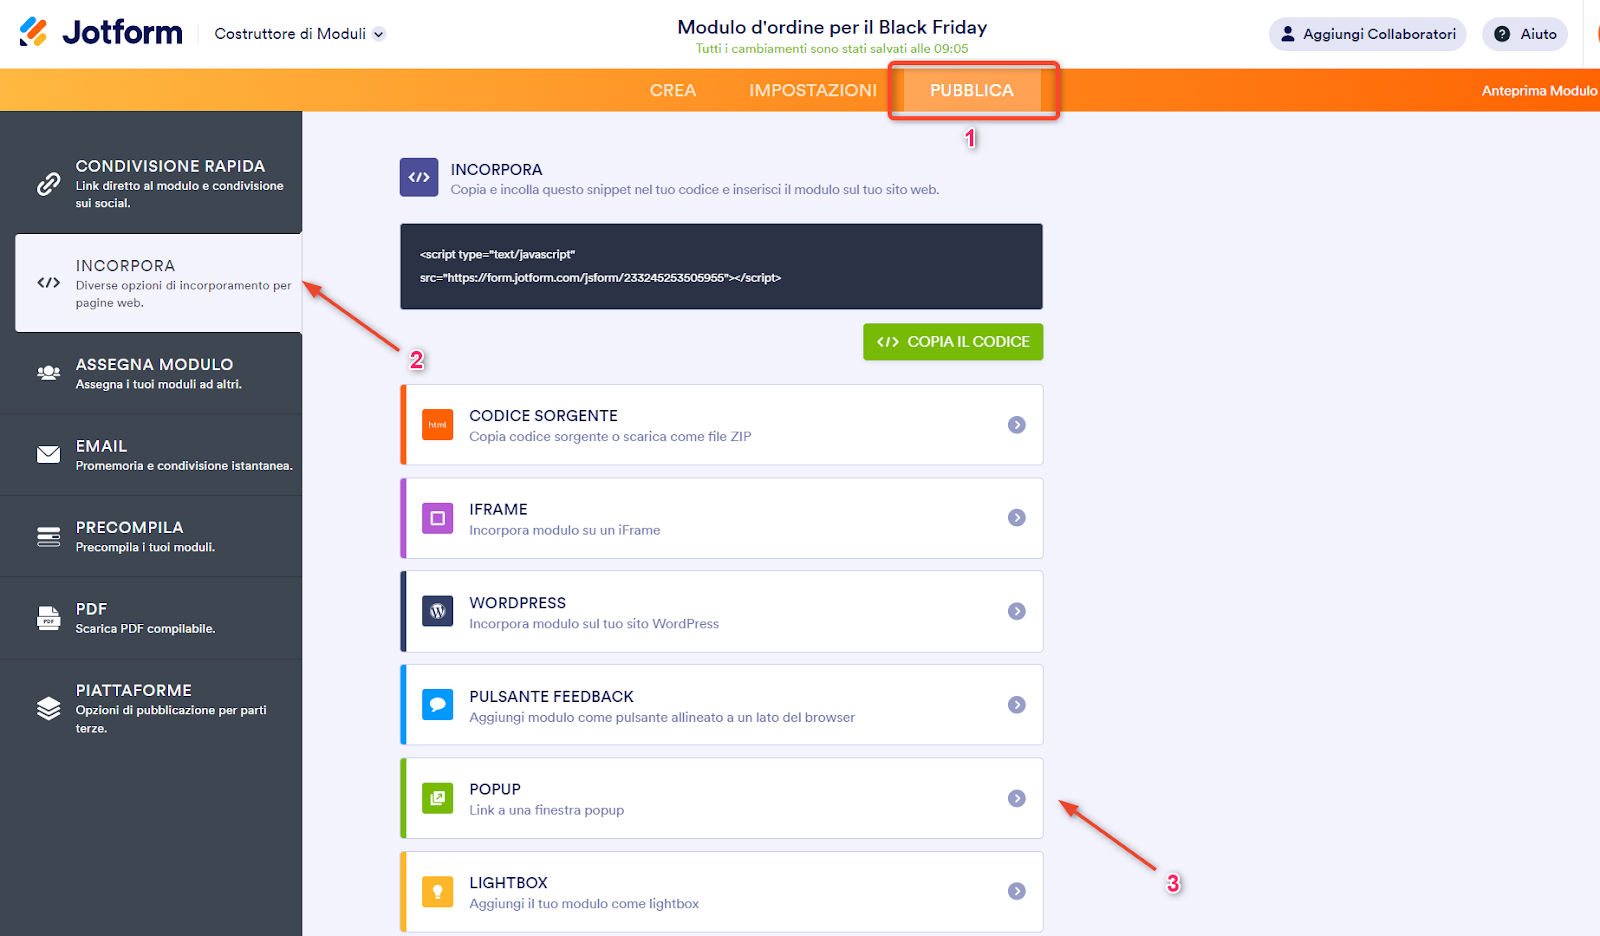This screenshot has height=936, width=1600.
Task: Click the 'Tutti i cambiamenti sono stati salvati' status text
Action: point(832,49)
